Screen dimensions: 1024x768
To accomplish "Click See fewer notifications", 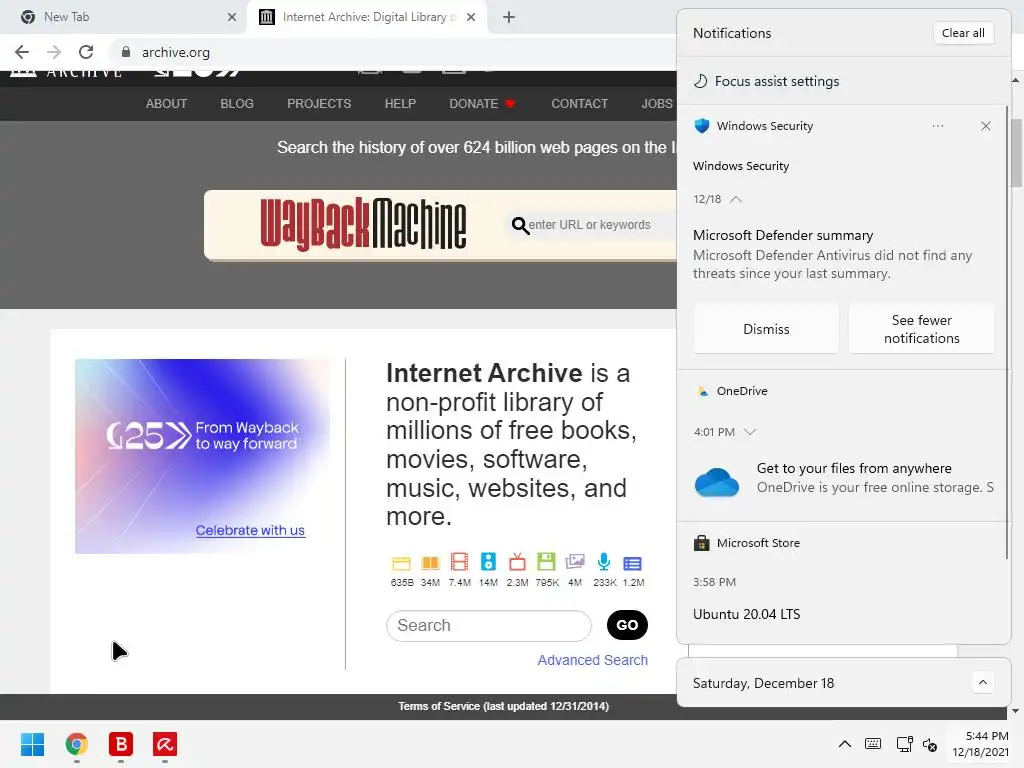I will click(921, 329).
